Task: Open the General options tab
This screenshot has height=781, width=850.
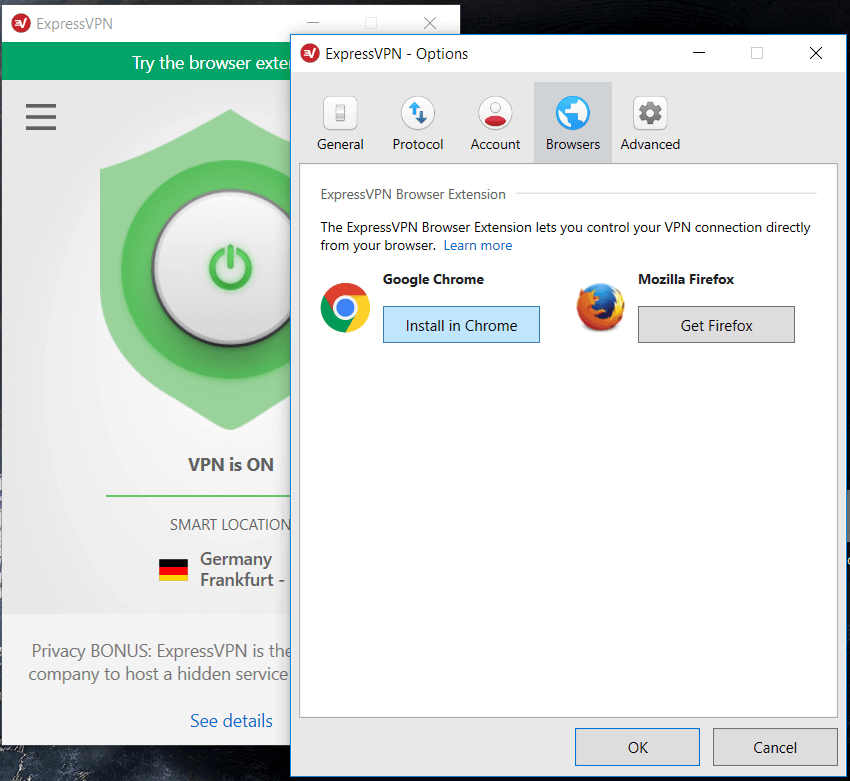Action: (x=340, y=123)
